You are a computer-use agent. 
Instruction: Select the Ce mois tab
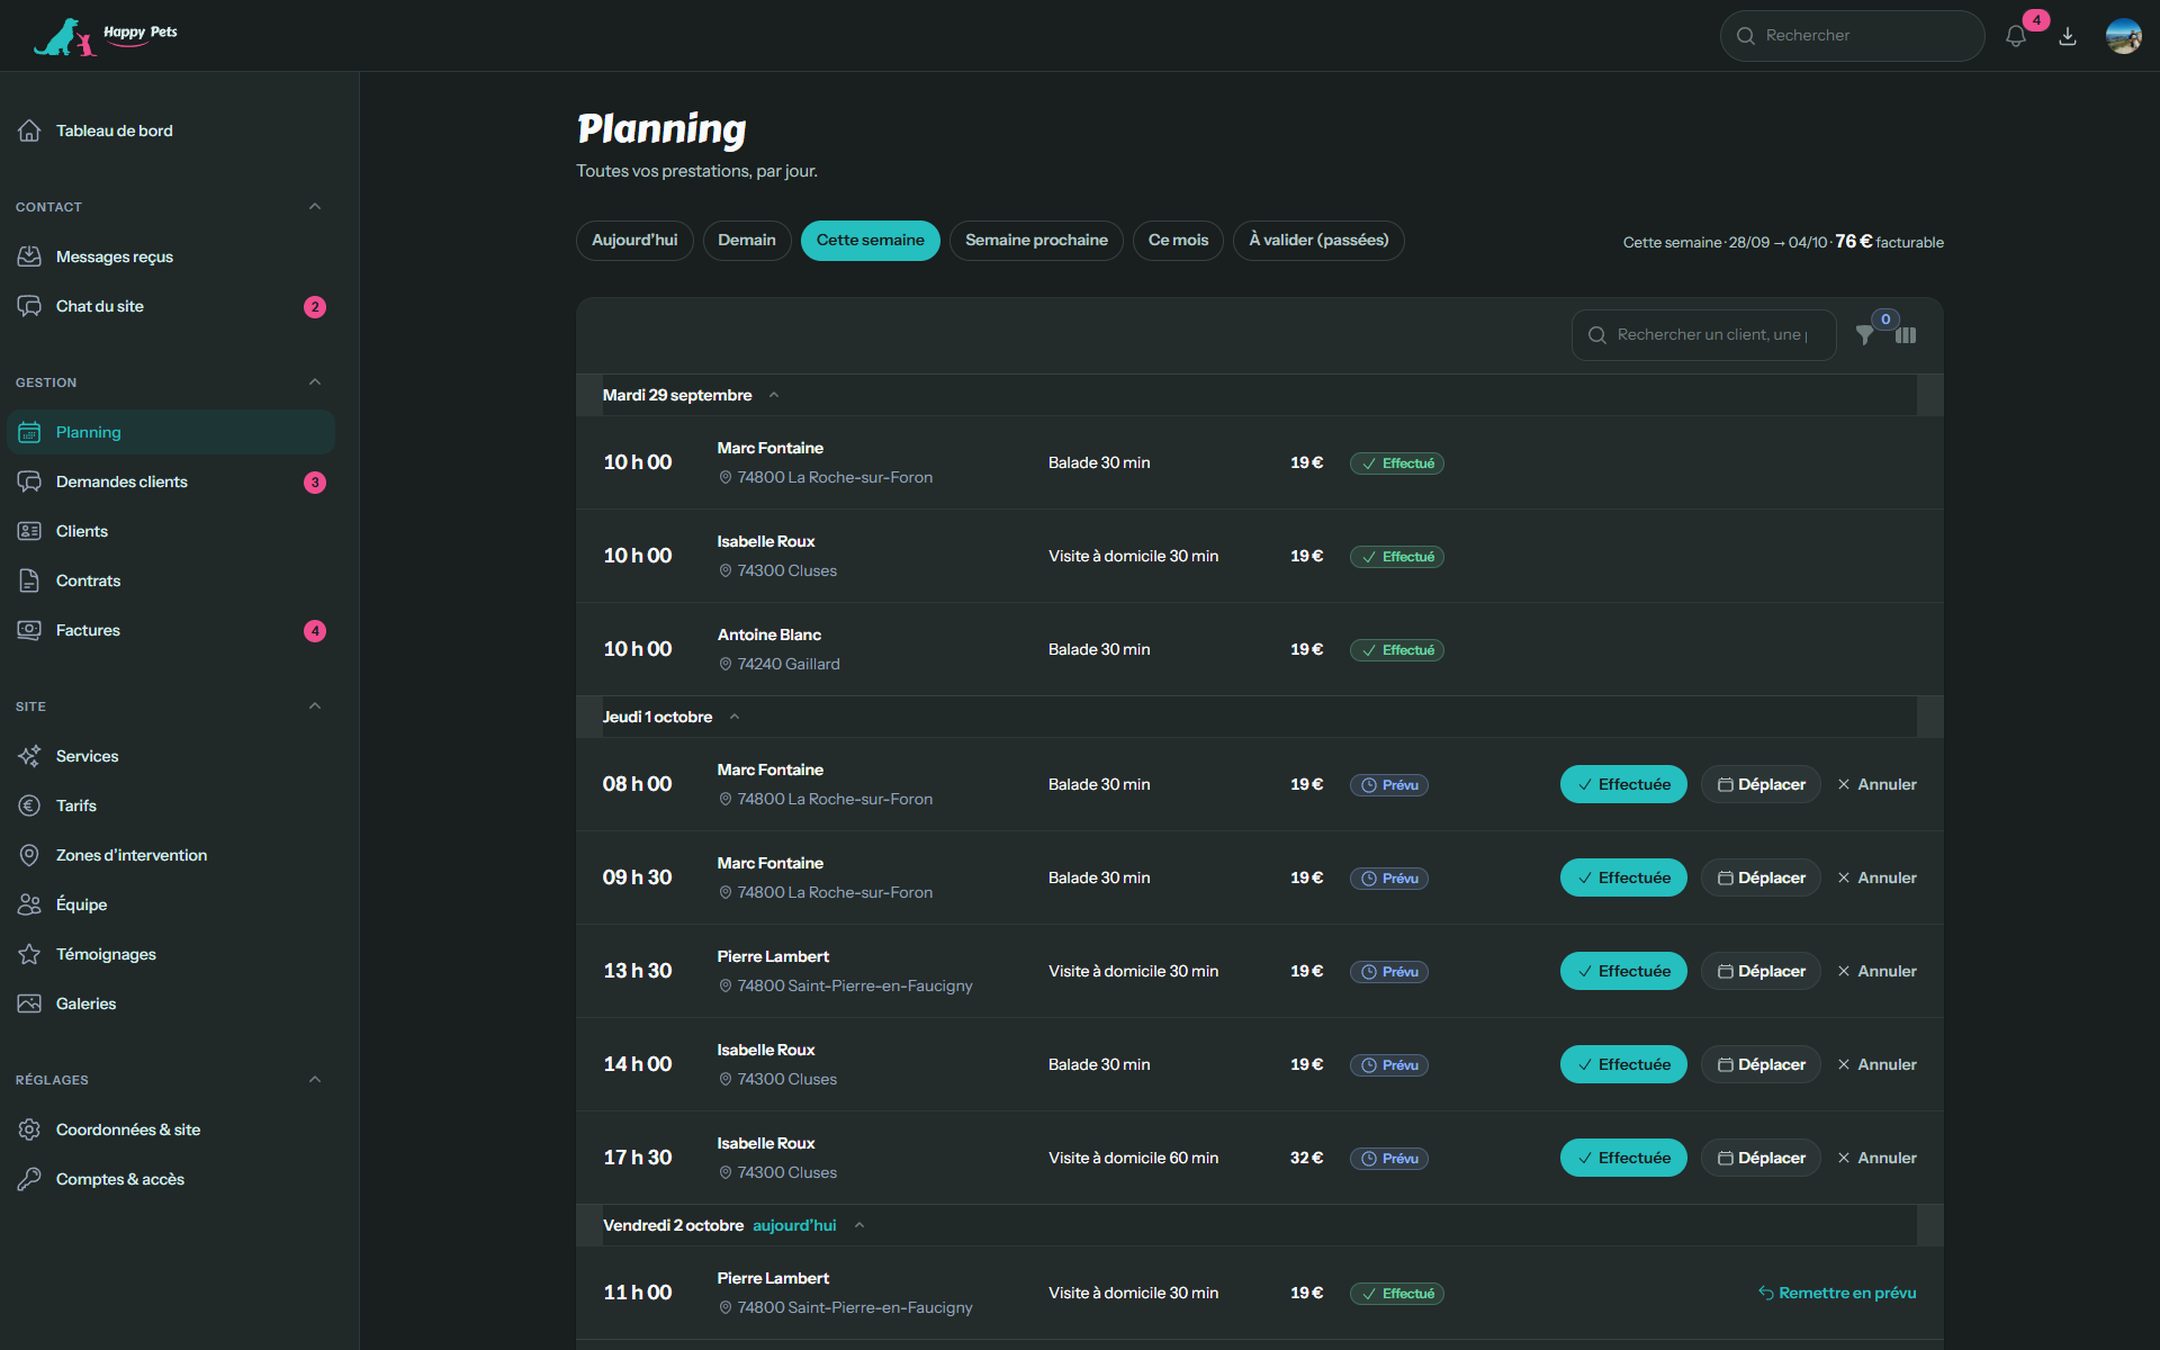pyautogui.click(x=1178, y=241)
